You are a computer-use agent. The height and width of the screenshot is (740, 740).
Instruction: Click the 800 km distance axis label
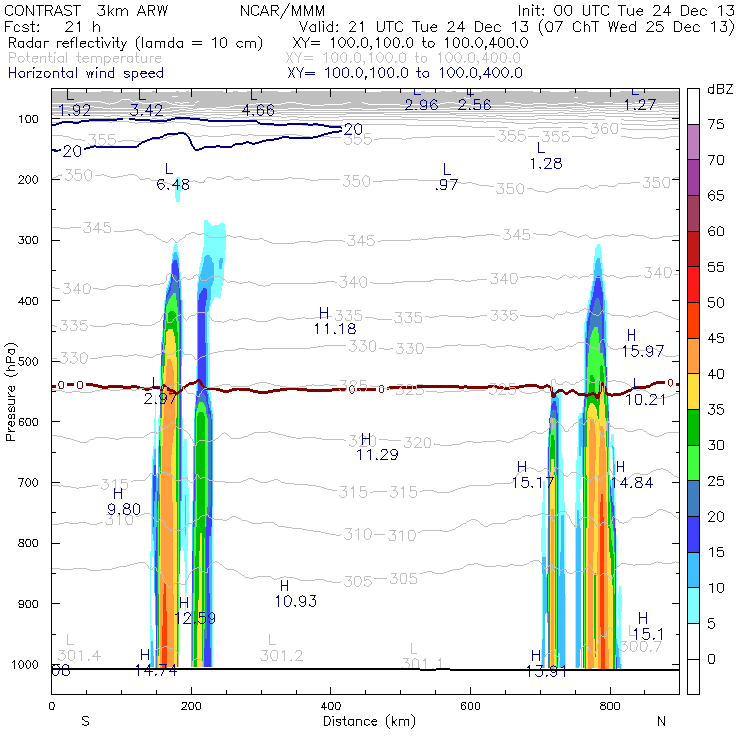click(610, 706)
